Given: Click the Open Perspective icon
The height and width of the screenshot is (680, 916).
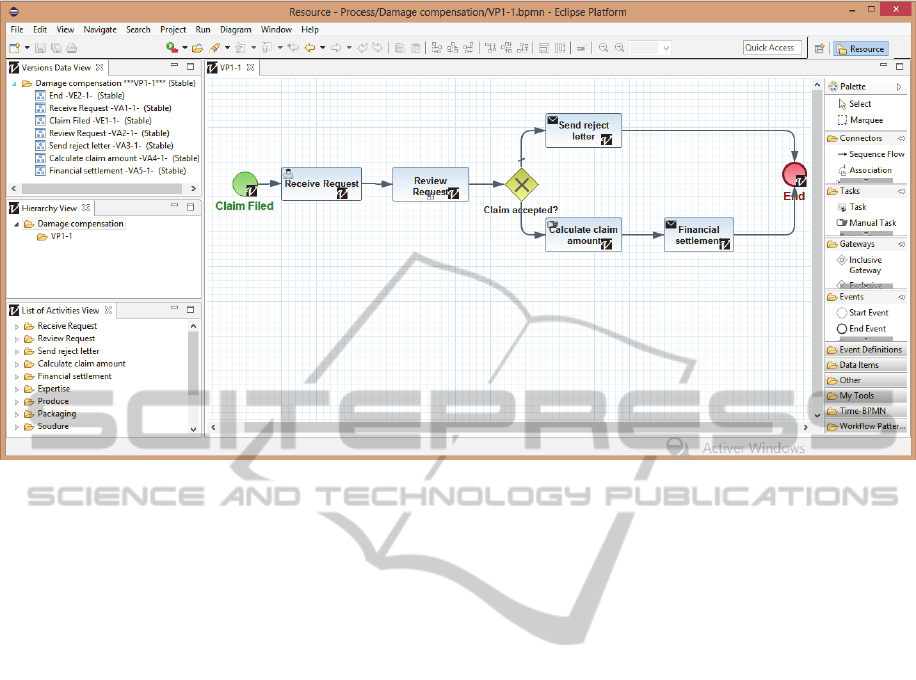Looking at the screenshot, I should click(x=819, y=48).
